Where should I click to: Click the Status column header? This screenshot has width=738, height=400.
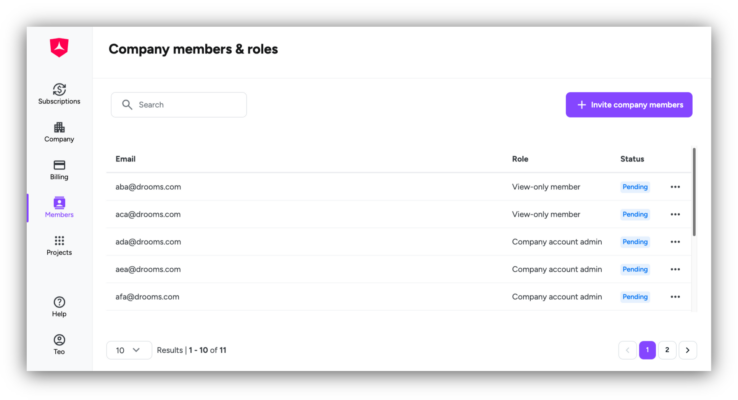point(632,159)
